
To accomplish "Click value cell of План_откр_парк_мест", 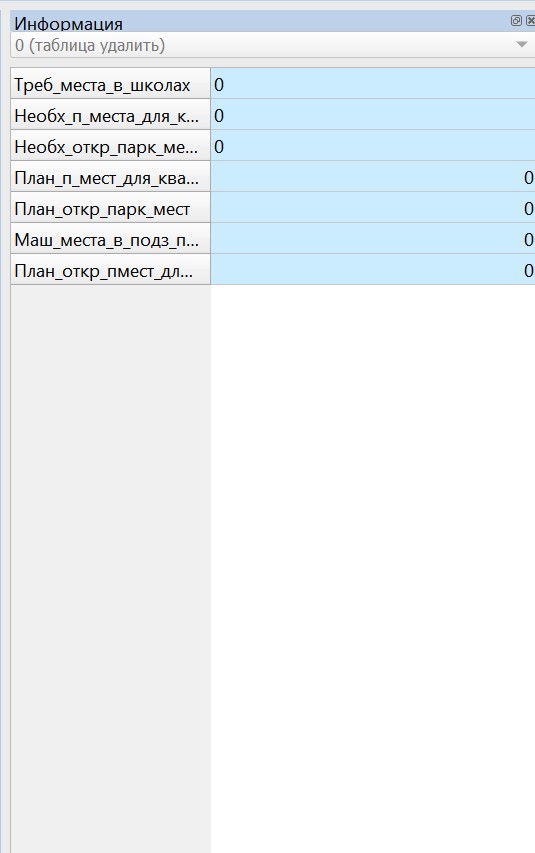I will tap(373, 208).
